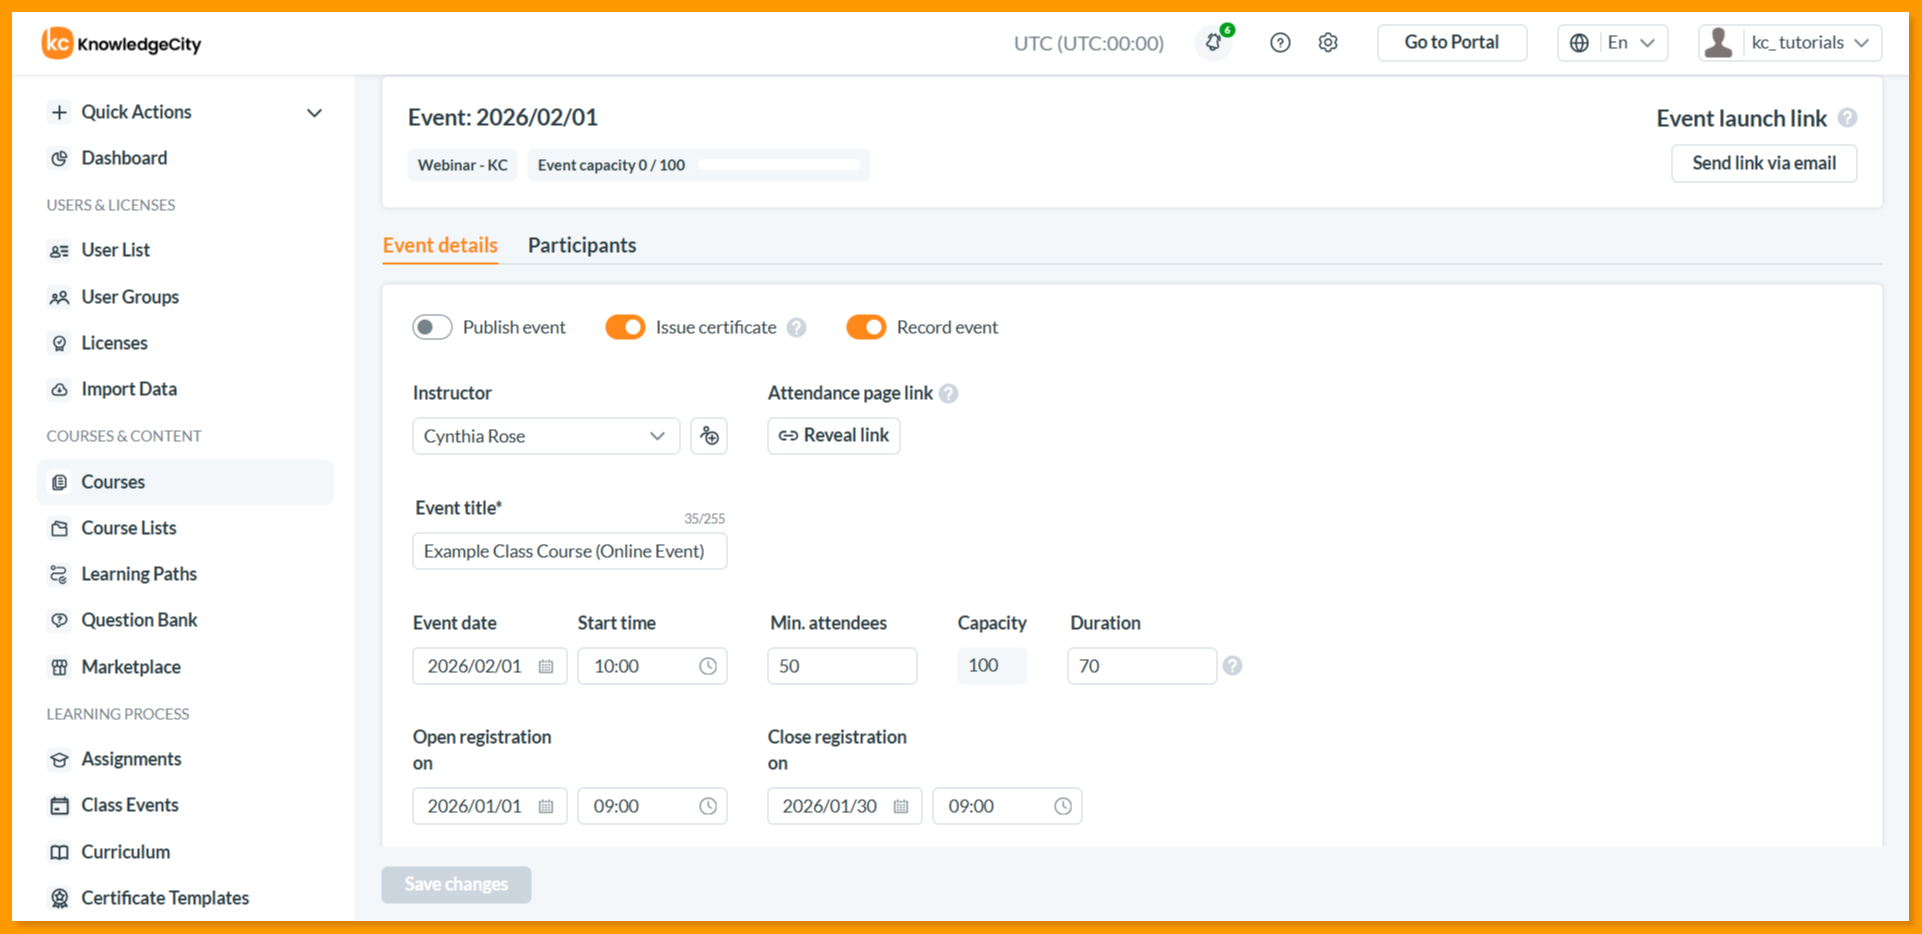Click the Duration help icon
Viewport: 1922px width, 934px height.
pyautogui.click(x=1232, y=666)
